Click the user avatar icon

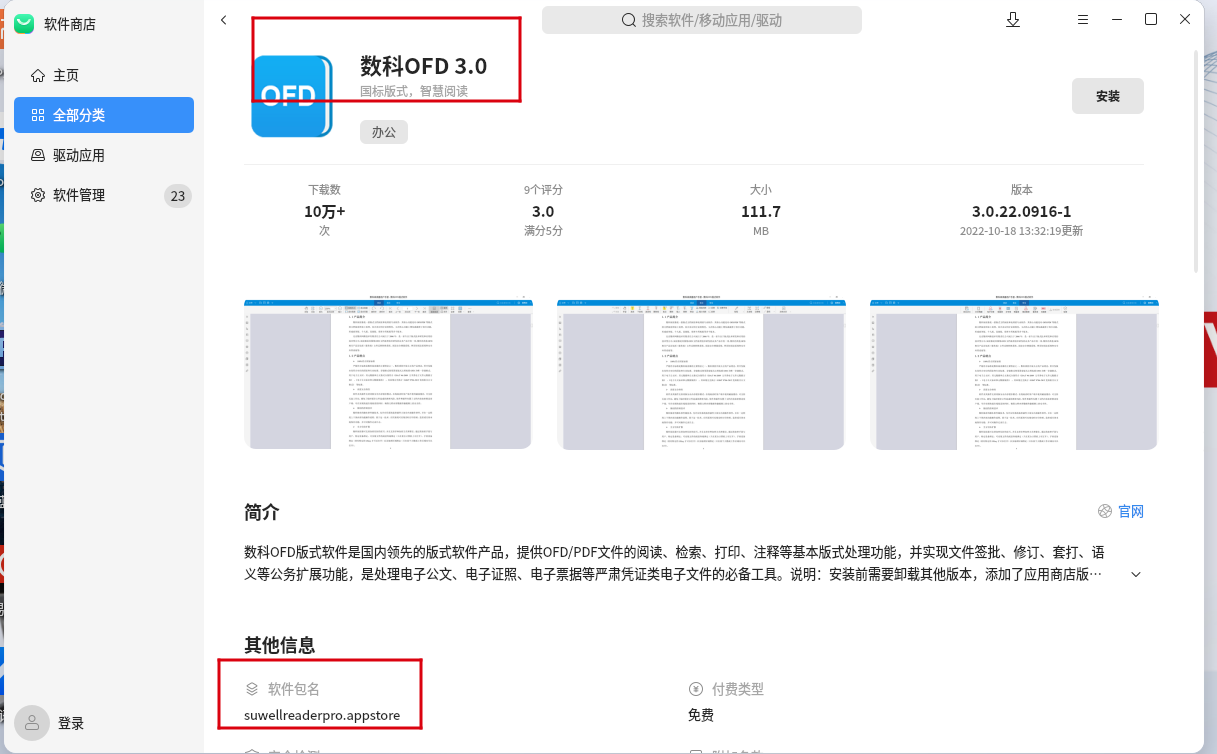coord(33,722)
